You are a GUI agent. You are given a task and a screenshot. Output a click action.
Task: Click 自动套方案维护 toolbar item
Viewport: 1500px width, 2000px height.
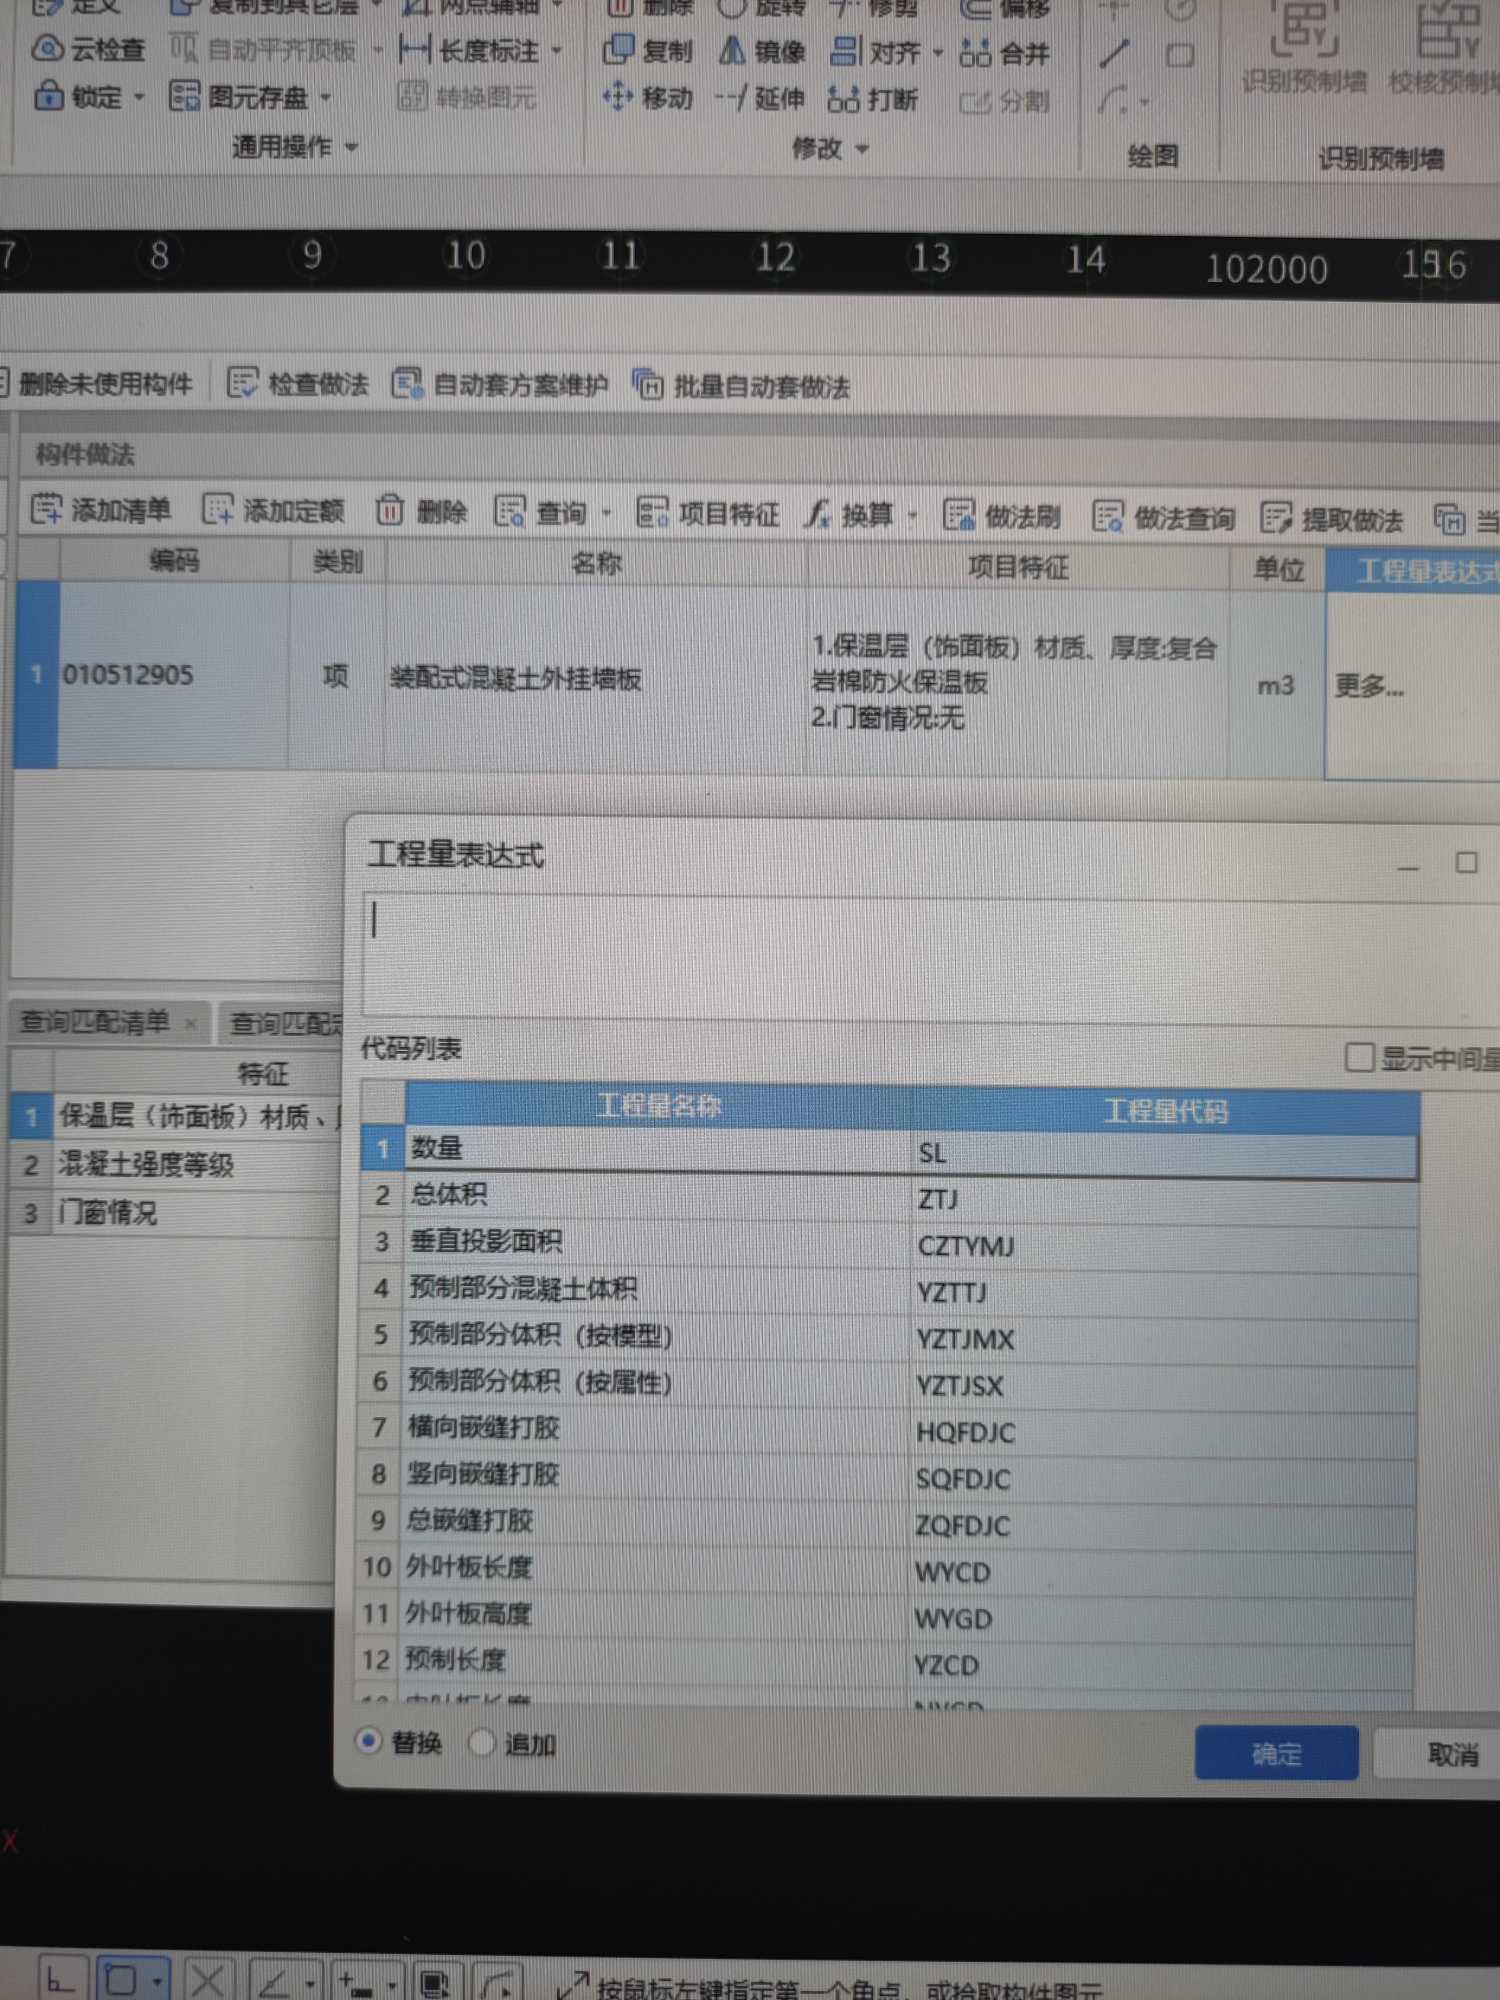point(500,384)
